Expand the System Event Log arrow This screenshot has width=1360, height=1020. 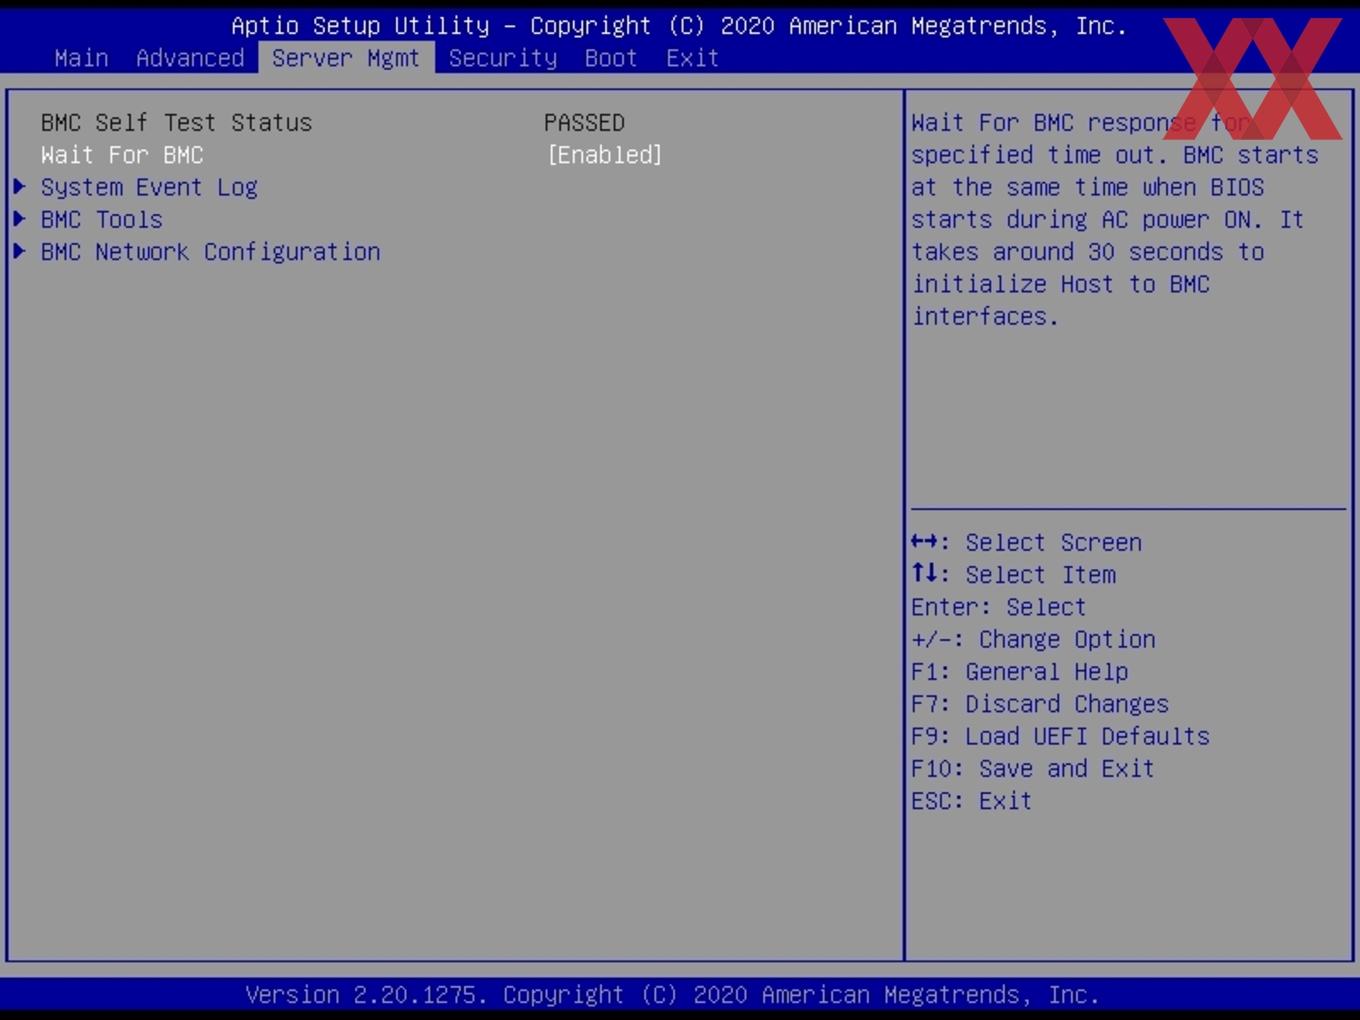point(19,187)
